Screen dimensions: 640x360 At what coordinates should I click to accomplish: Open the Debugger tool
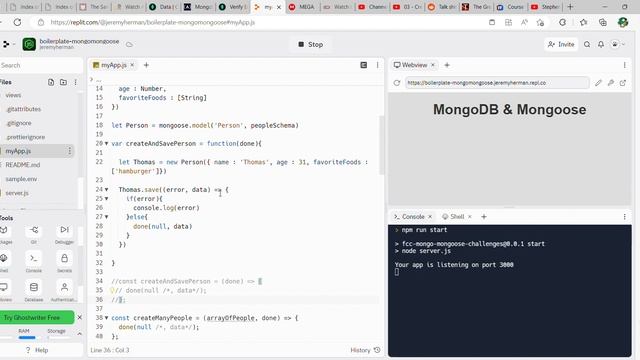coord(64,234)
